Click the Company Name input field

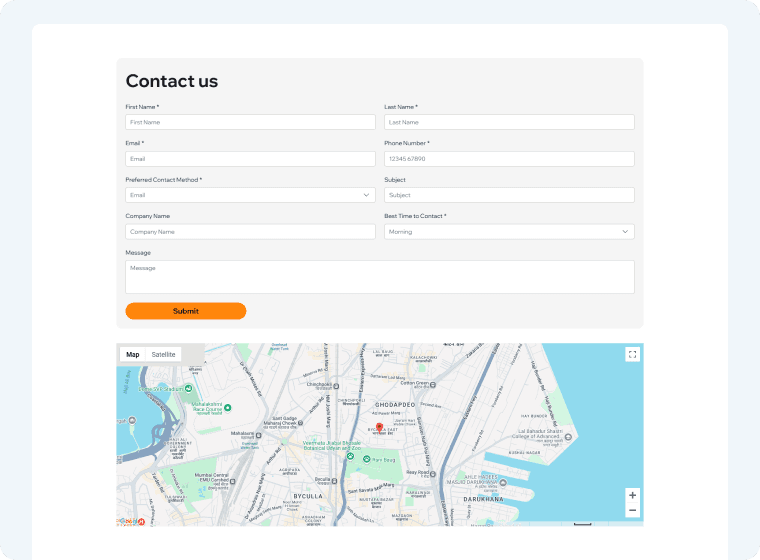(250, 232)
